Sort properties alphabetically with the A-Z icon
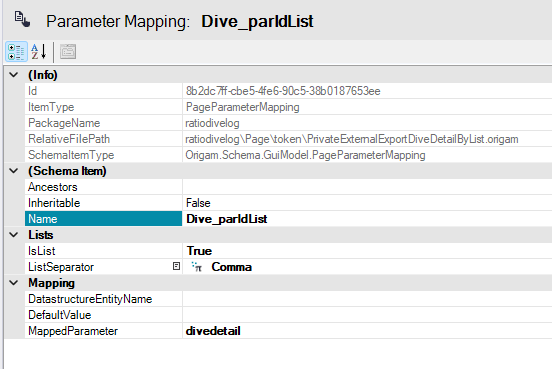 (x=38, y=52)
